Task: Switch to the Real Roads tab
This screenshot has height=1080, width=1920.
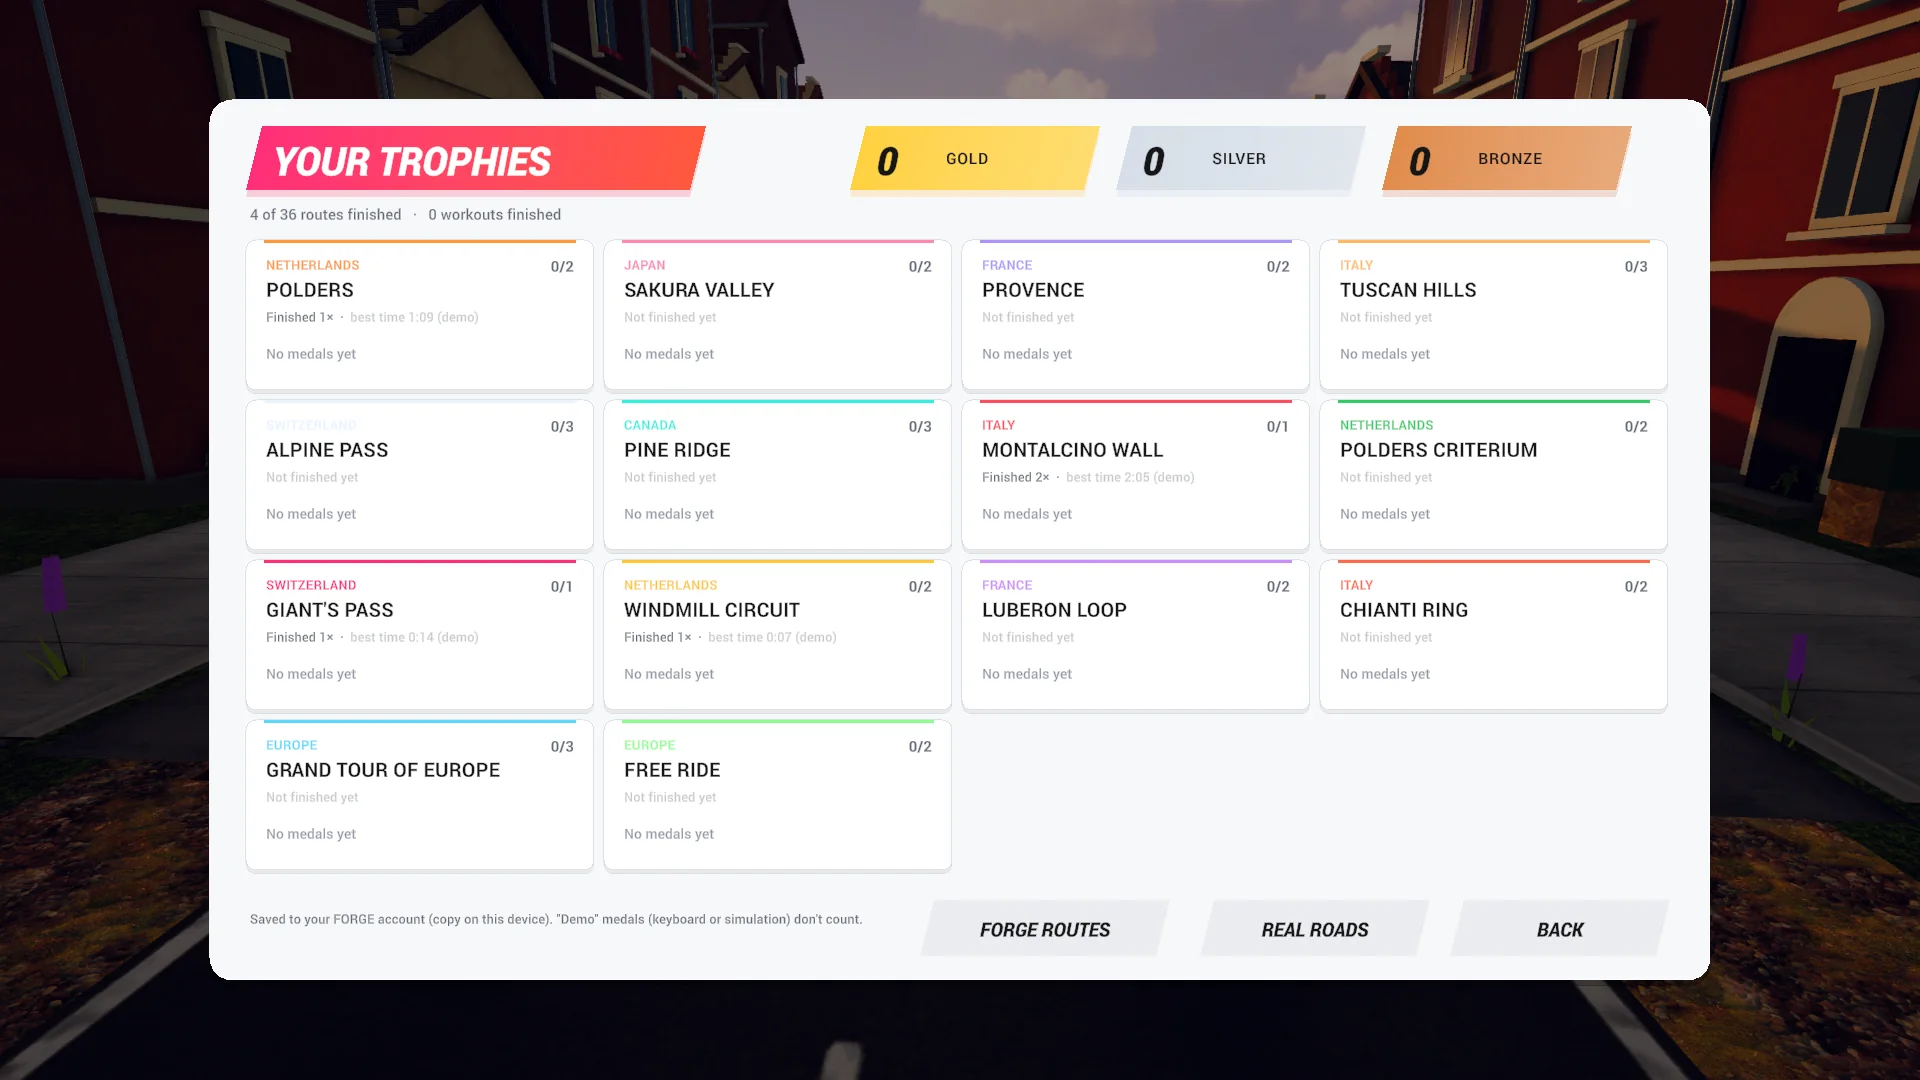Action: coord(1314,929)
